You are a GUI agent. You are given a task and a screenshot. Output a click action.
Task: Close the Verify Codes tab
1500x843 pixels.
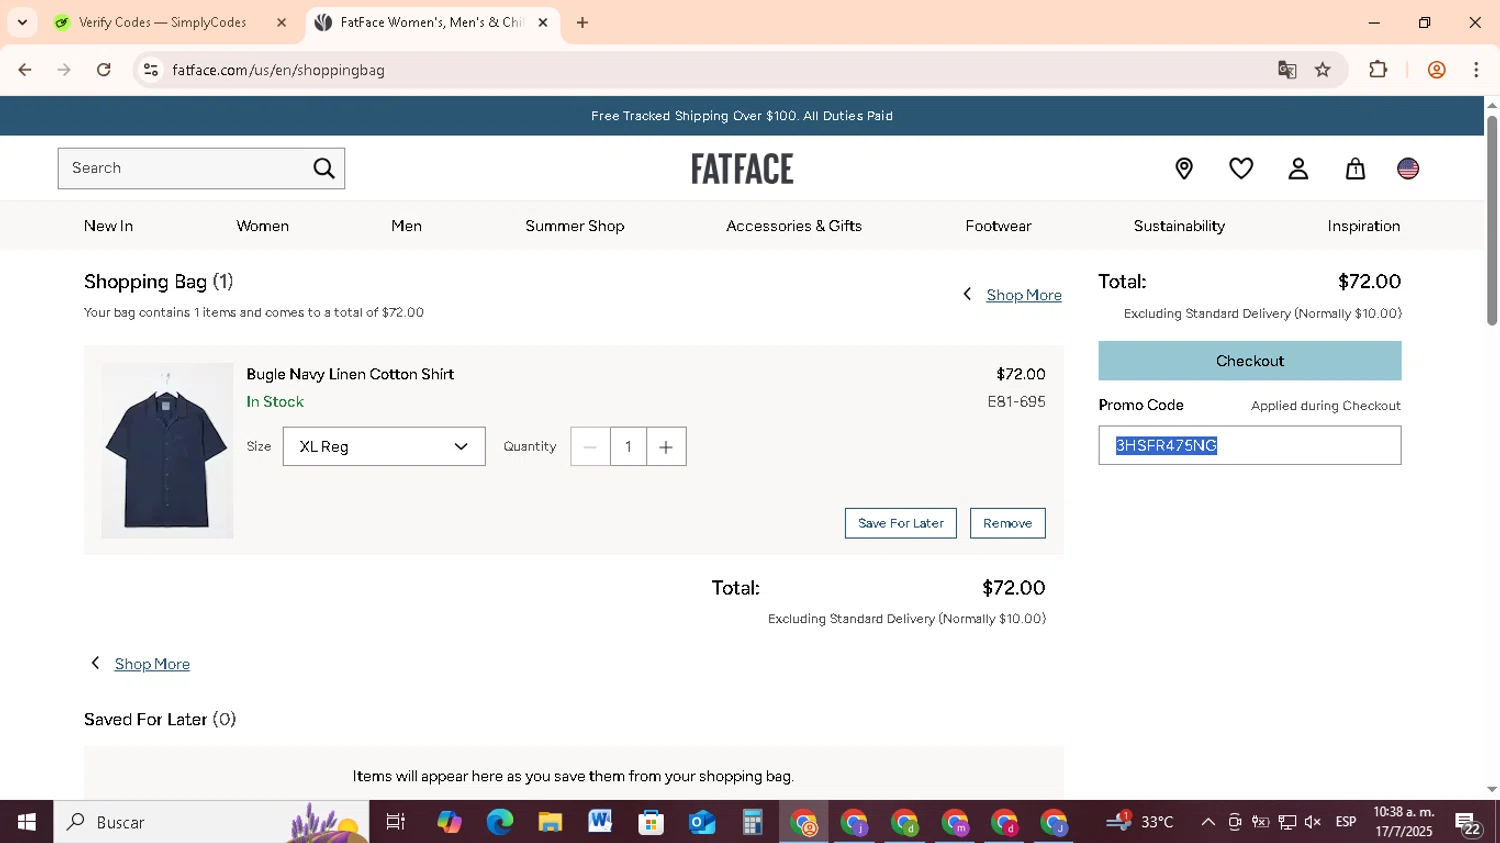(281, 22)
